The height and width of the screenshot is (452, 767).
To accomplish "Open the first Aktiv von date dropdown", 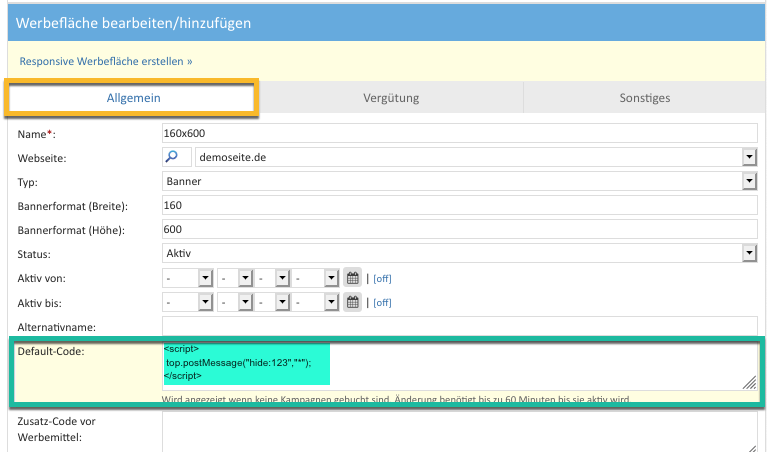I will (x=188, y=278).
